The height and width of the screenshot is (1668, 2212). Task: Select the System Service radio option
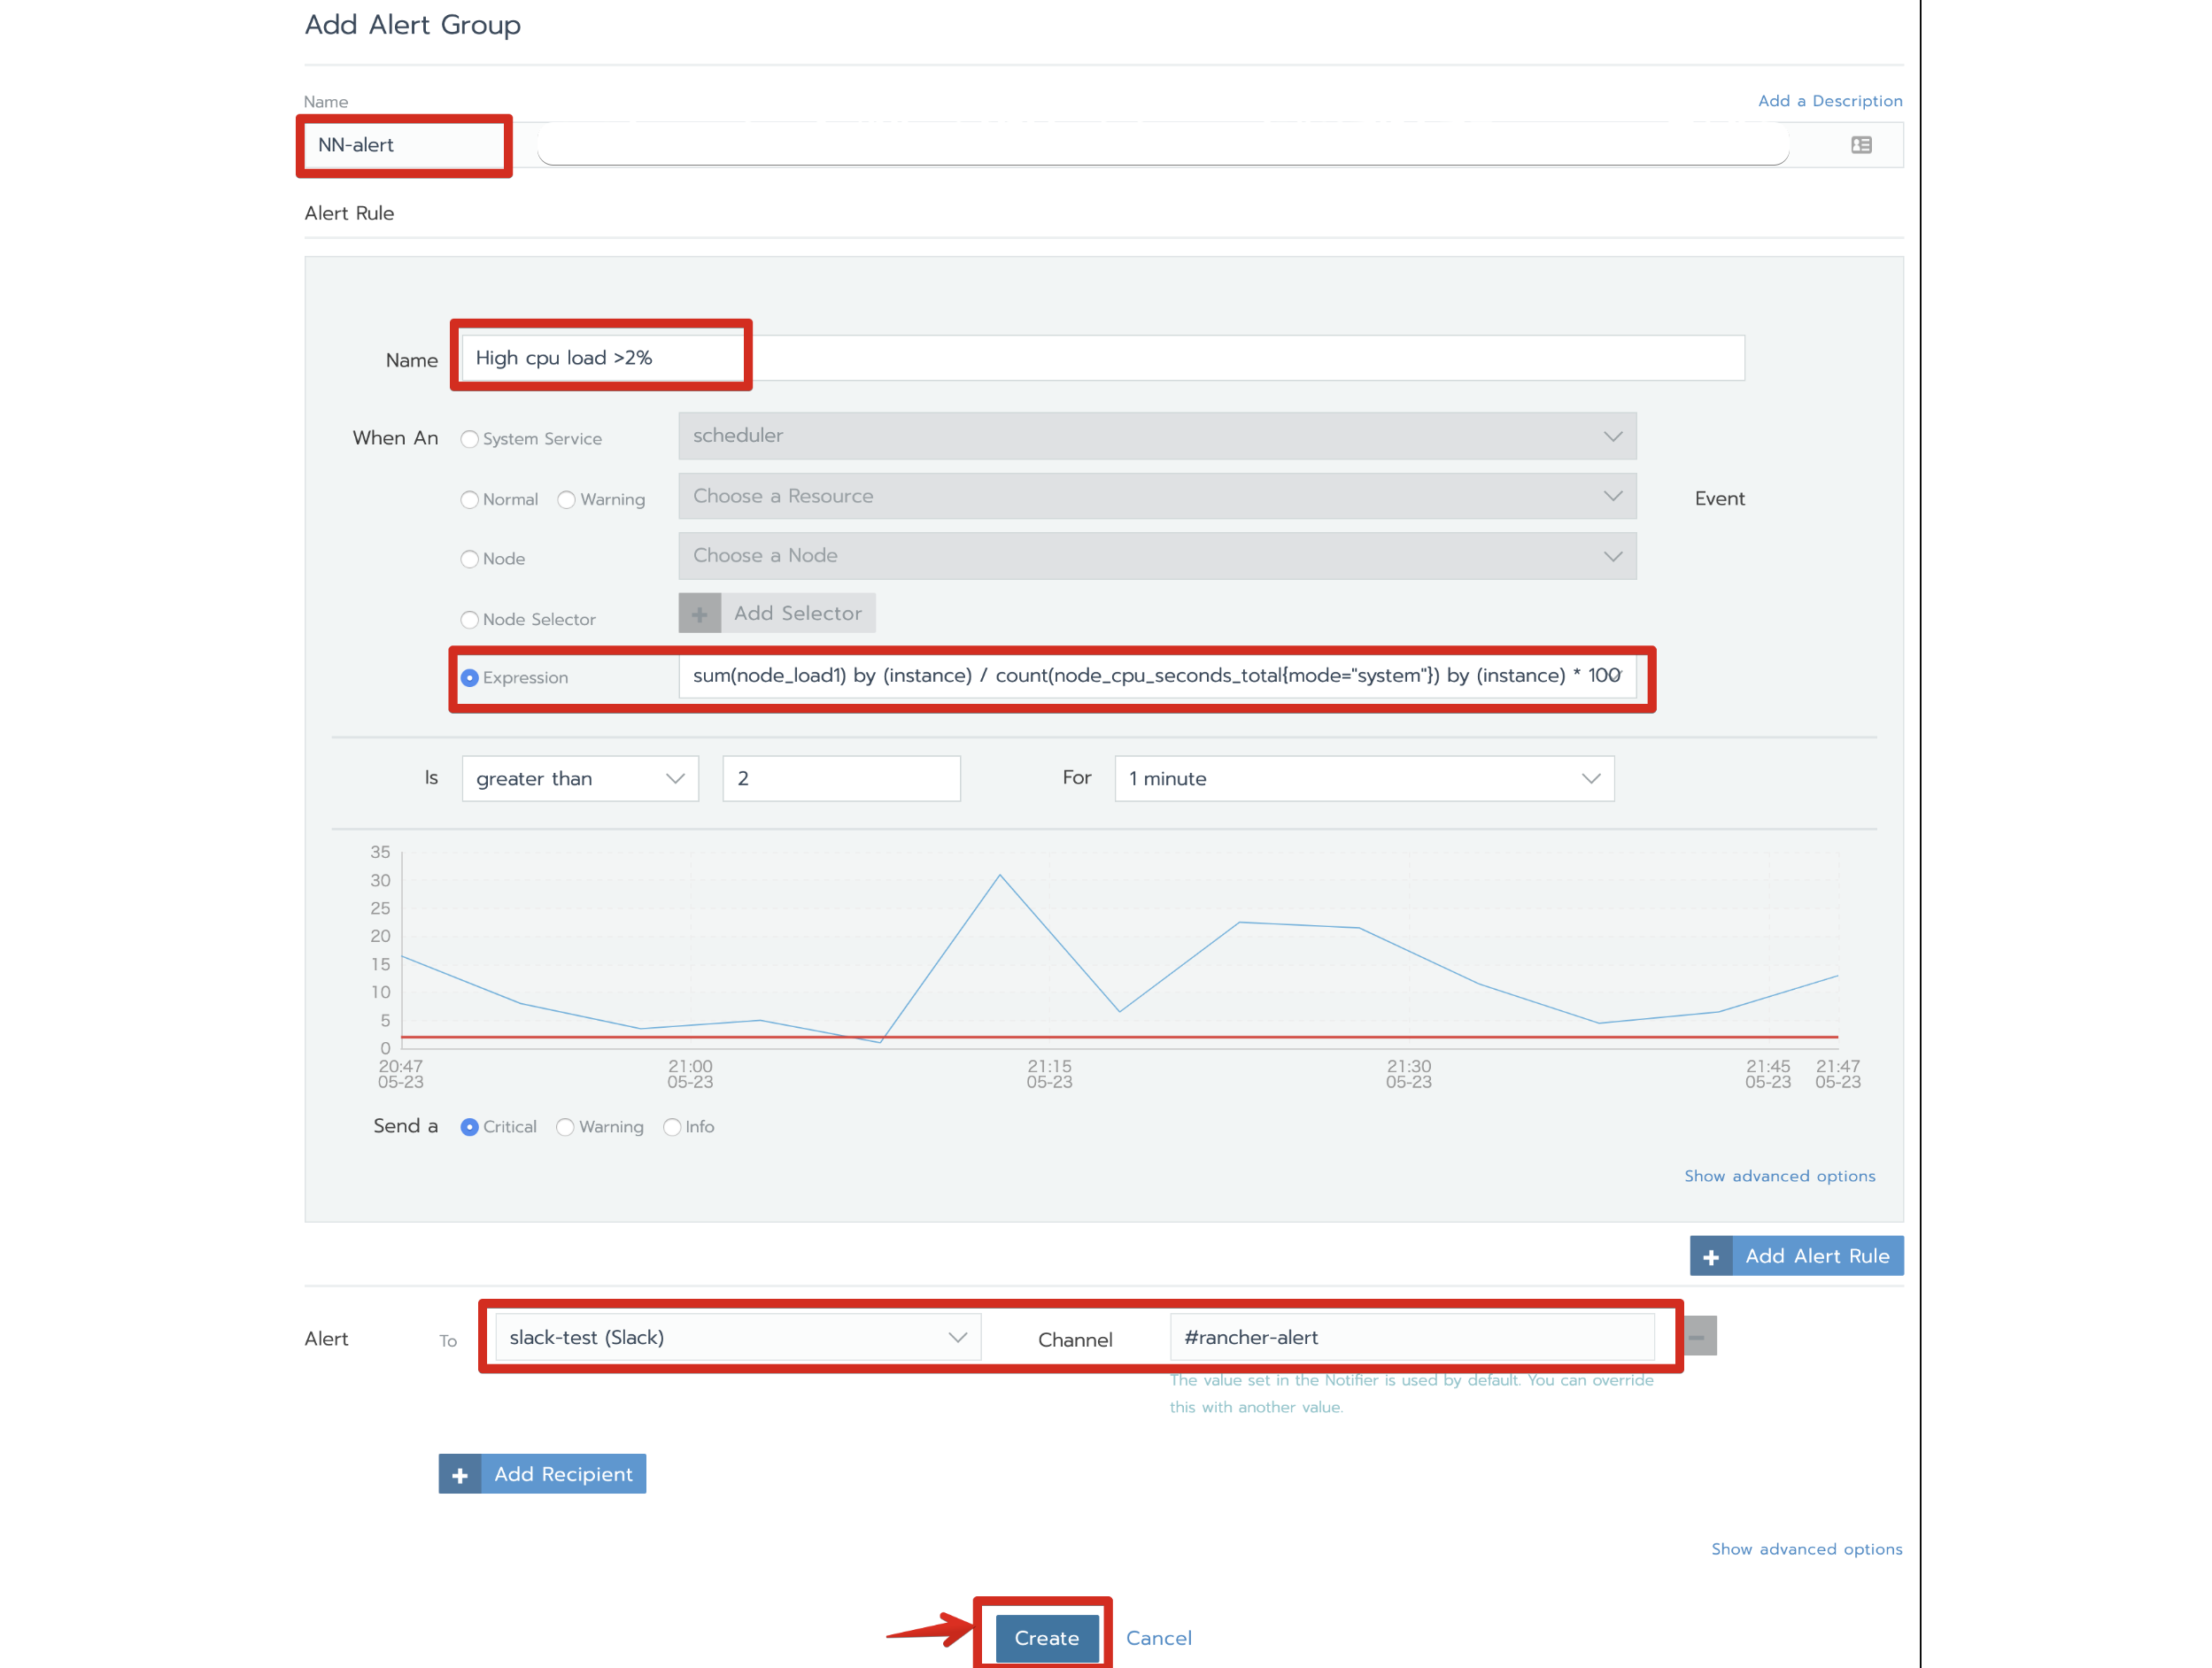coord(469,439)
